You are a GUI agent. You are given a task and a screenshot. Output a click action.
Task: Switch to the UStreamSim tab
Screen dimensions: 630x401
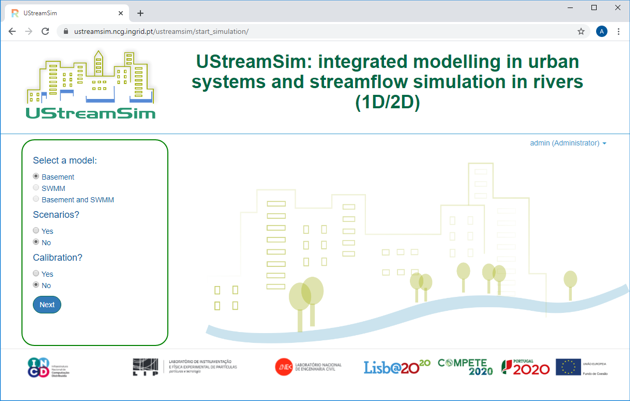(67, 13)
